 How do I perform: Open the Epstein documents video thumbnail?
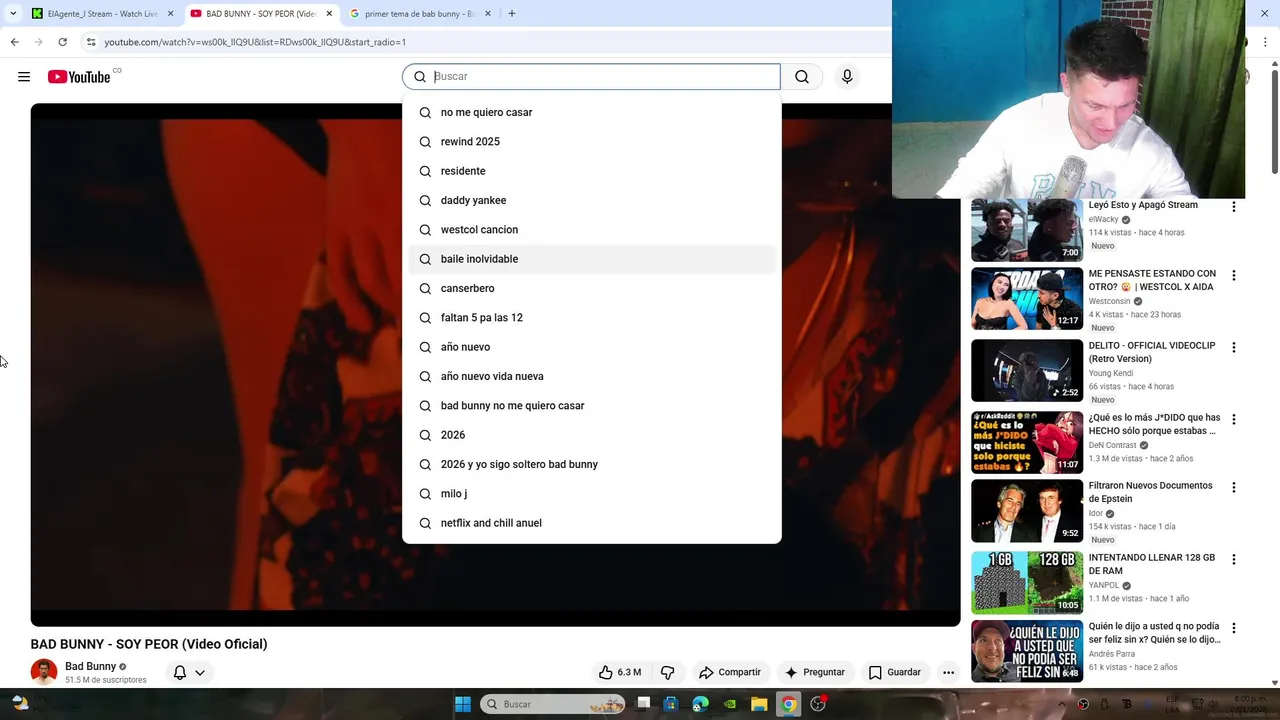click(x=1027, y=511)
